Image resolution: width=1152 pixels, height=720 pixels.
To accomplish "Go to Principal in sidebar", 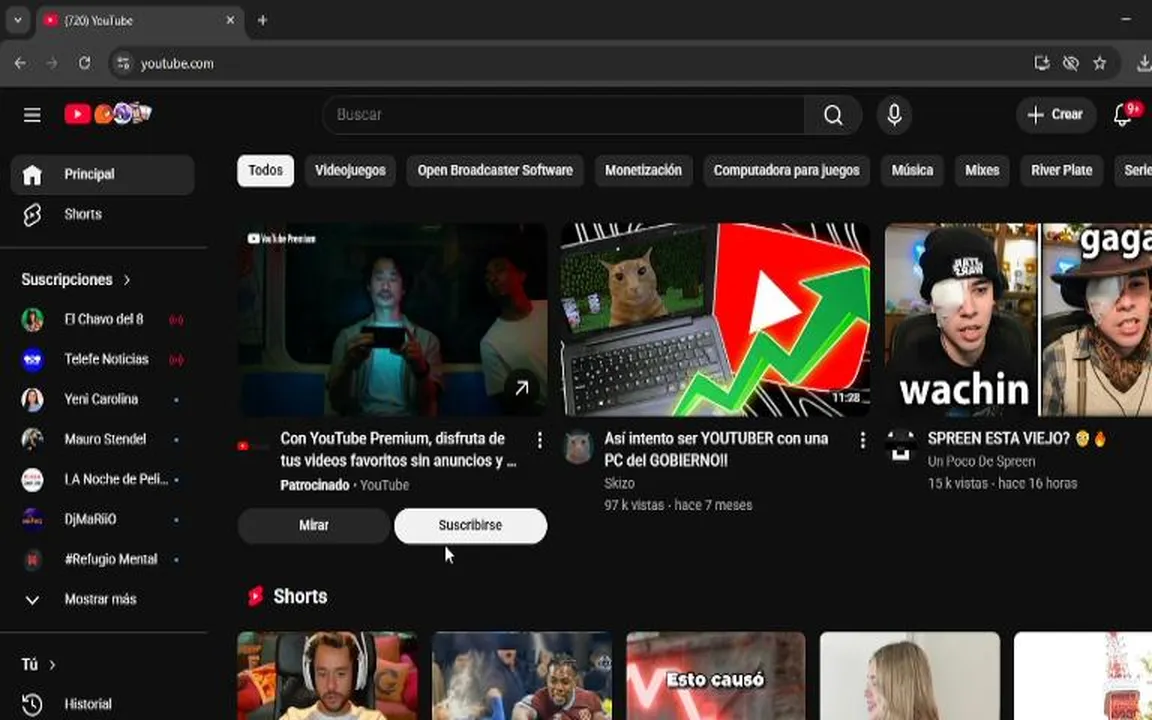I will 103,174.
